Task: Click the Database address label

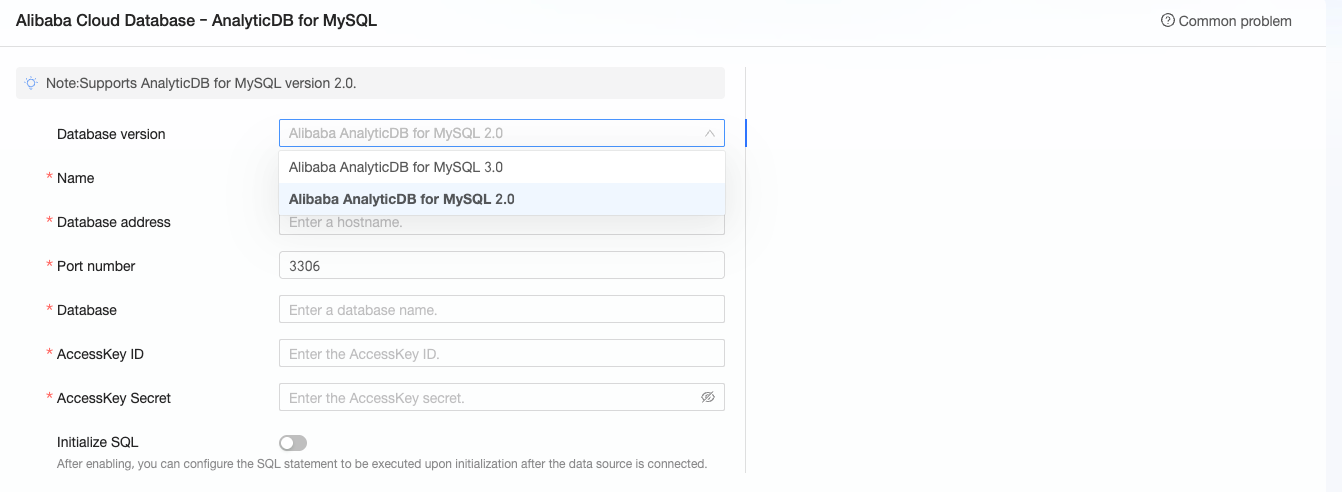Action: click(x=114, y=222)
